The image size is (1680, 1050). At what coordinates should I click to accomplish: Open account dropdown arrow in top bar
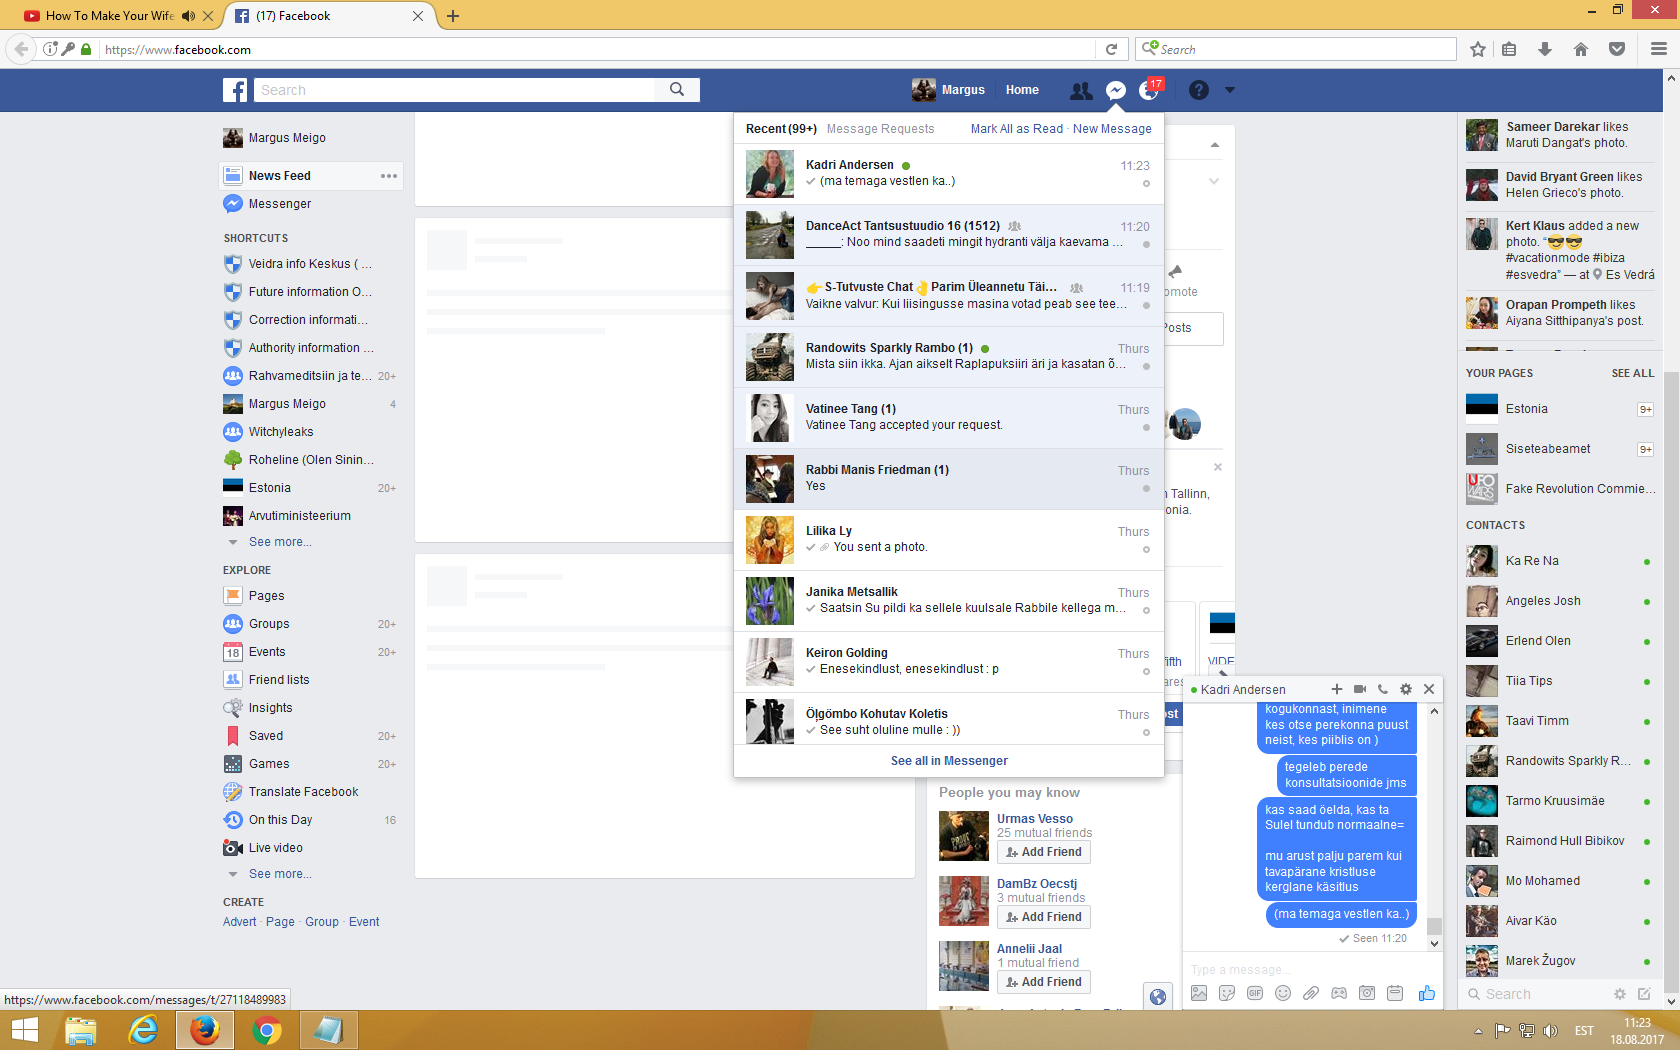click(1230, 90)
